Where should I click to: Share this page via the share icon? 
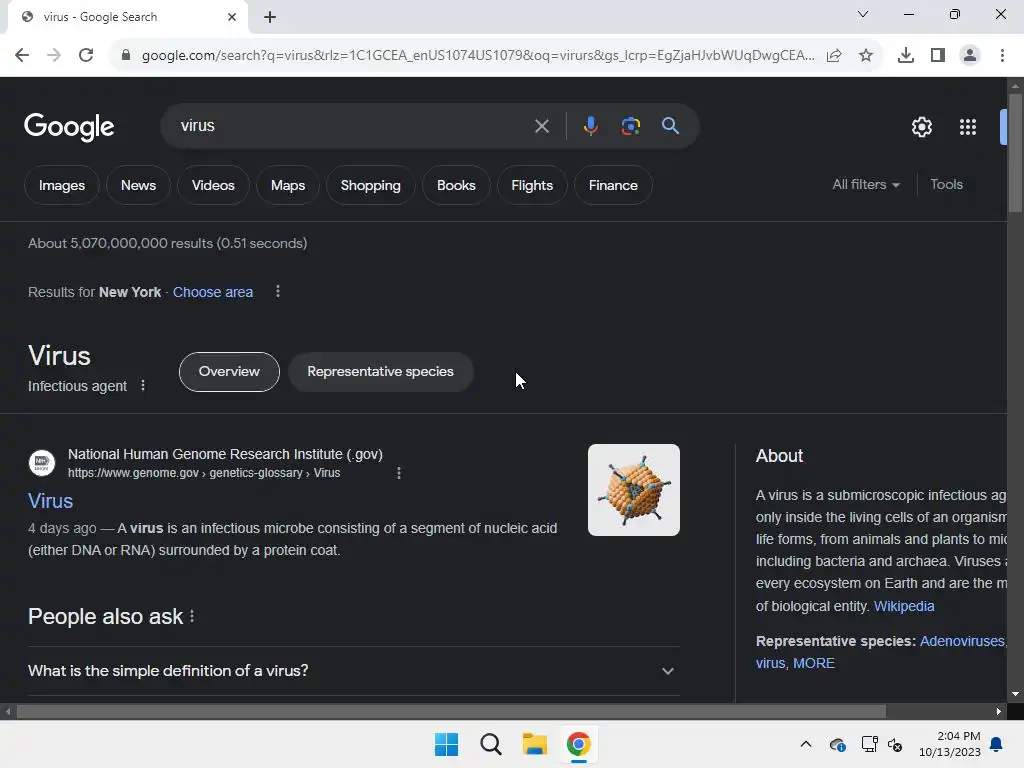click(834, 56)
